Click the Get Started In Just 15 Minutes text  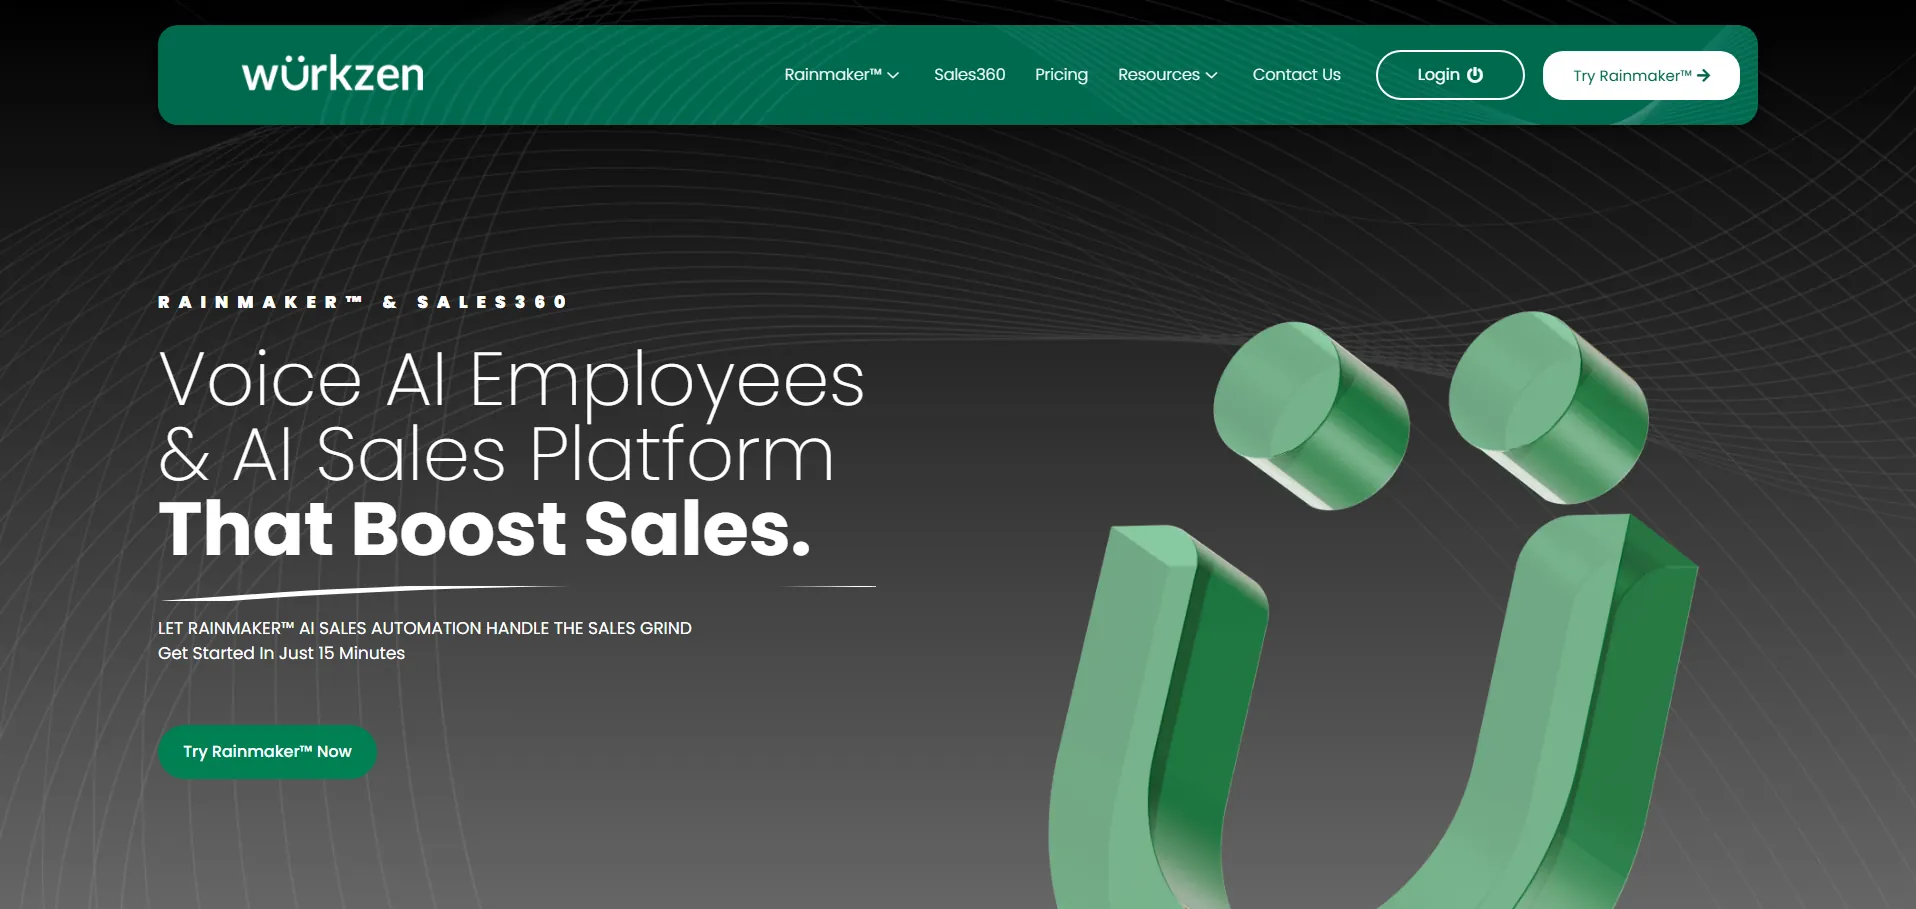tap(281, 653)
